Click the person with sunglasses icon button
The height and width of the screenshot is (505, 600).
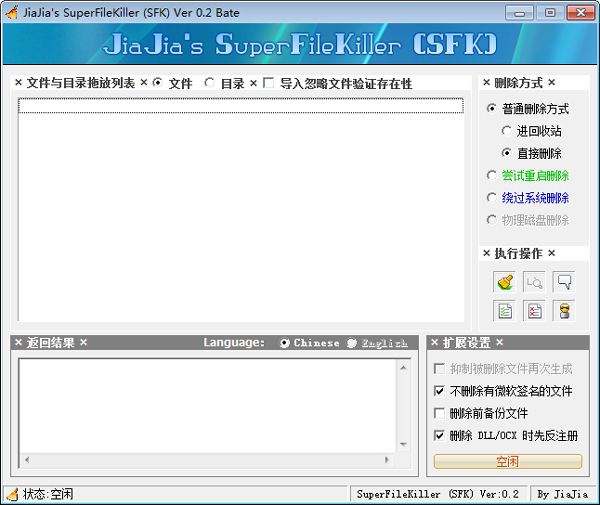pyautogui.click(x=564, y=311)
